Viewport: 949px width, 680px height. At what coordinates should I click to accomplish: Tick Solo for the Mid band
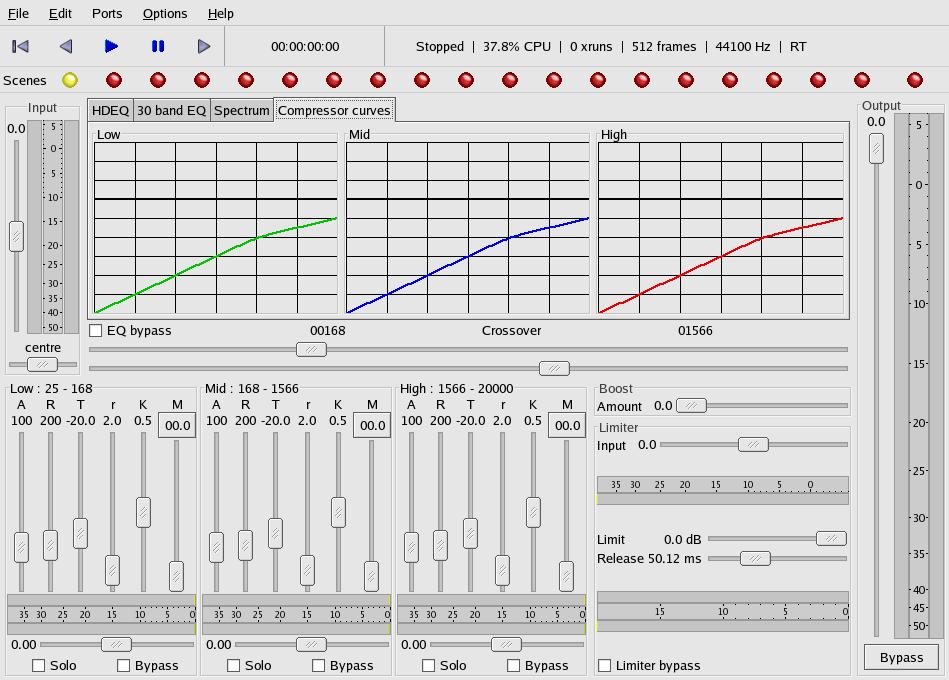234,665
